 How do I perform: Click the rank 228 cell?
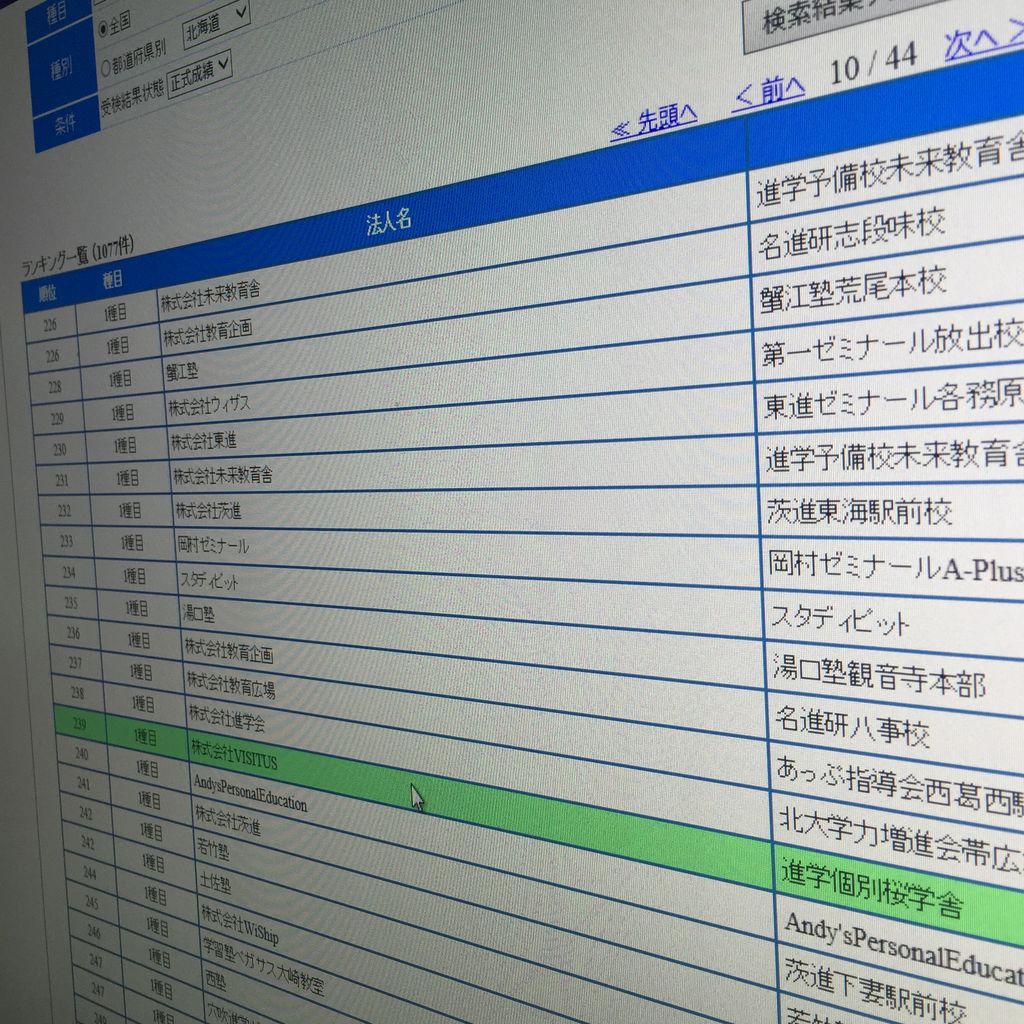[55, 387]
